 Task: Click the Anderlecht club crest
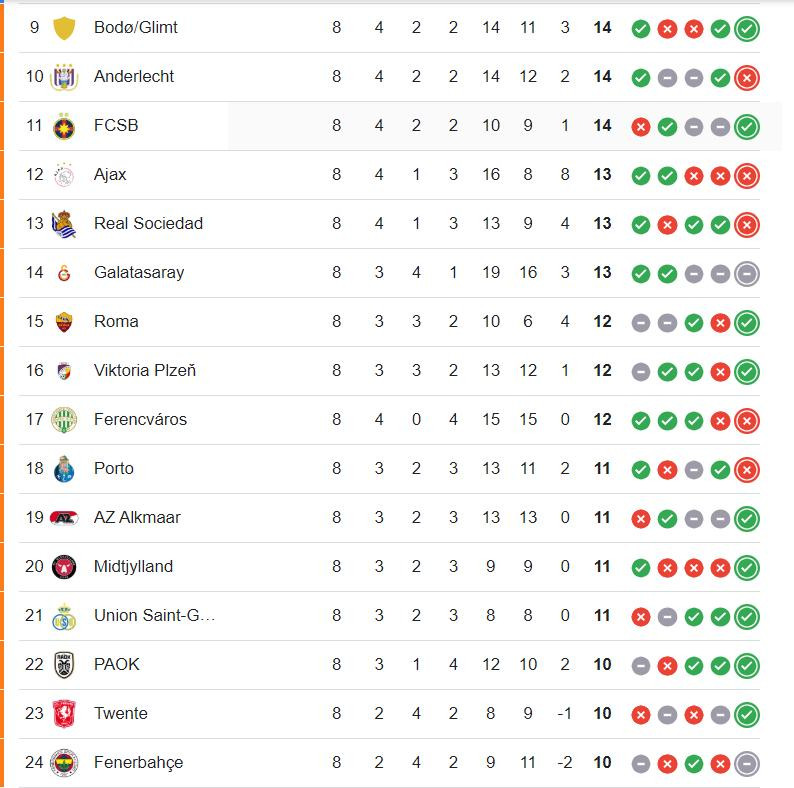tap(64, 77)
